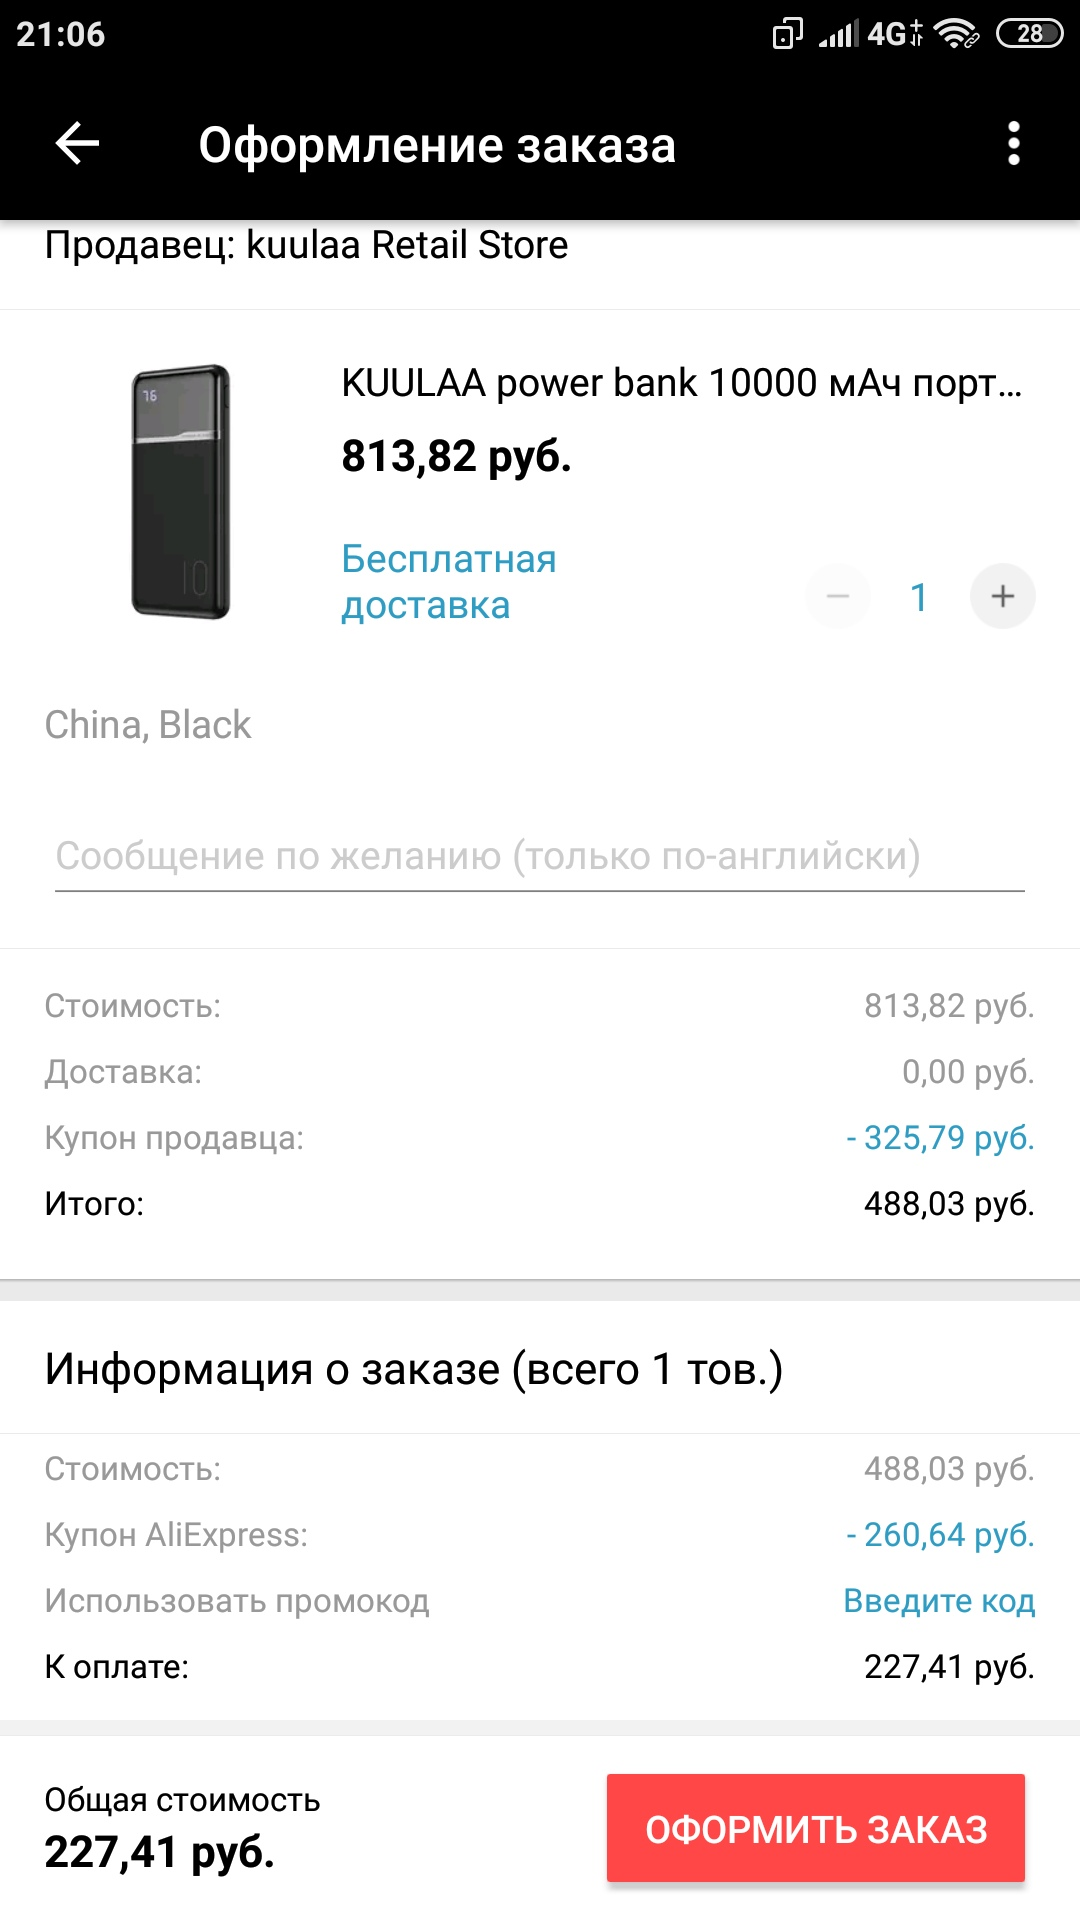This screenshot has height=1920, width=1080.
Task: Open the KUULAA power bank 10000 mAh title
Action: [x=682, y=383]
